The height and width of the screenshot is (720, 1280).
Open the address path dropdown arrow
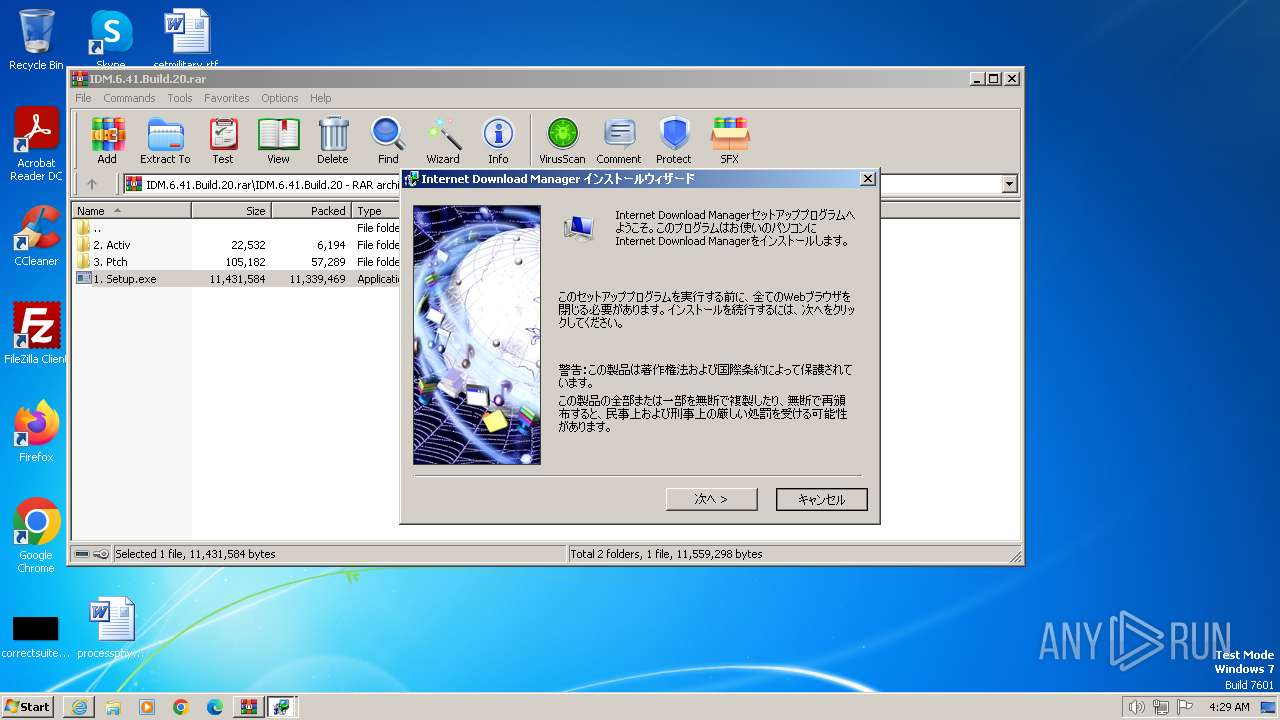click(1009, 184)
